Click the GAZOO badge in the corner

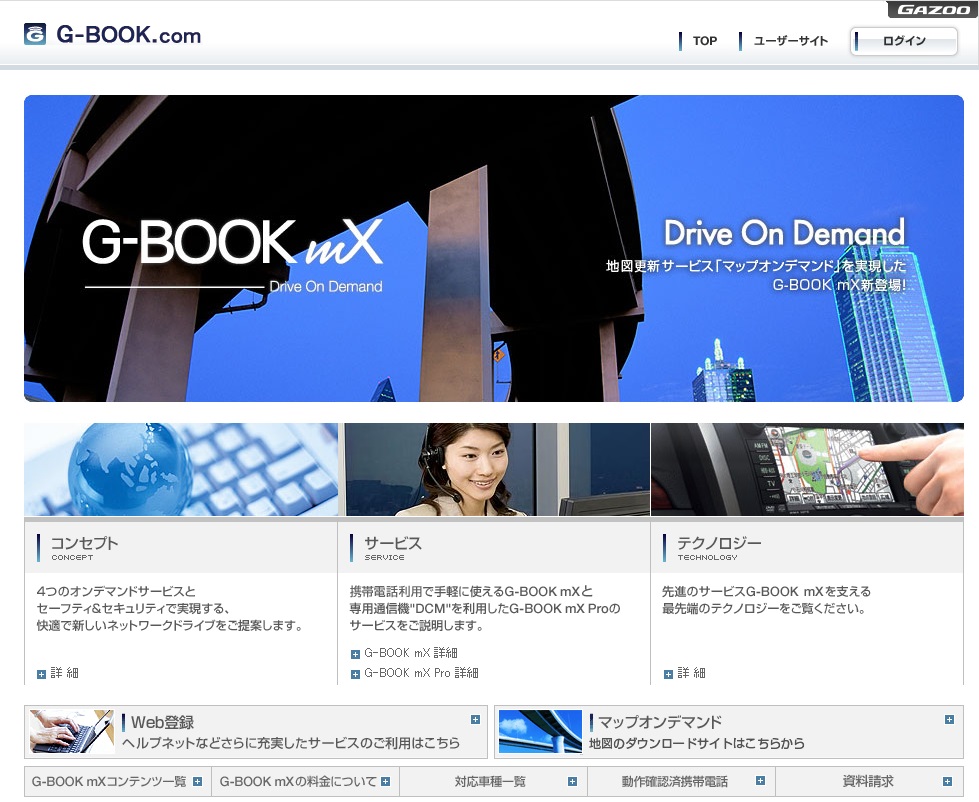[931, 10]
